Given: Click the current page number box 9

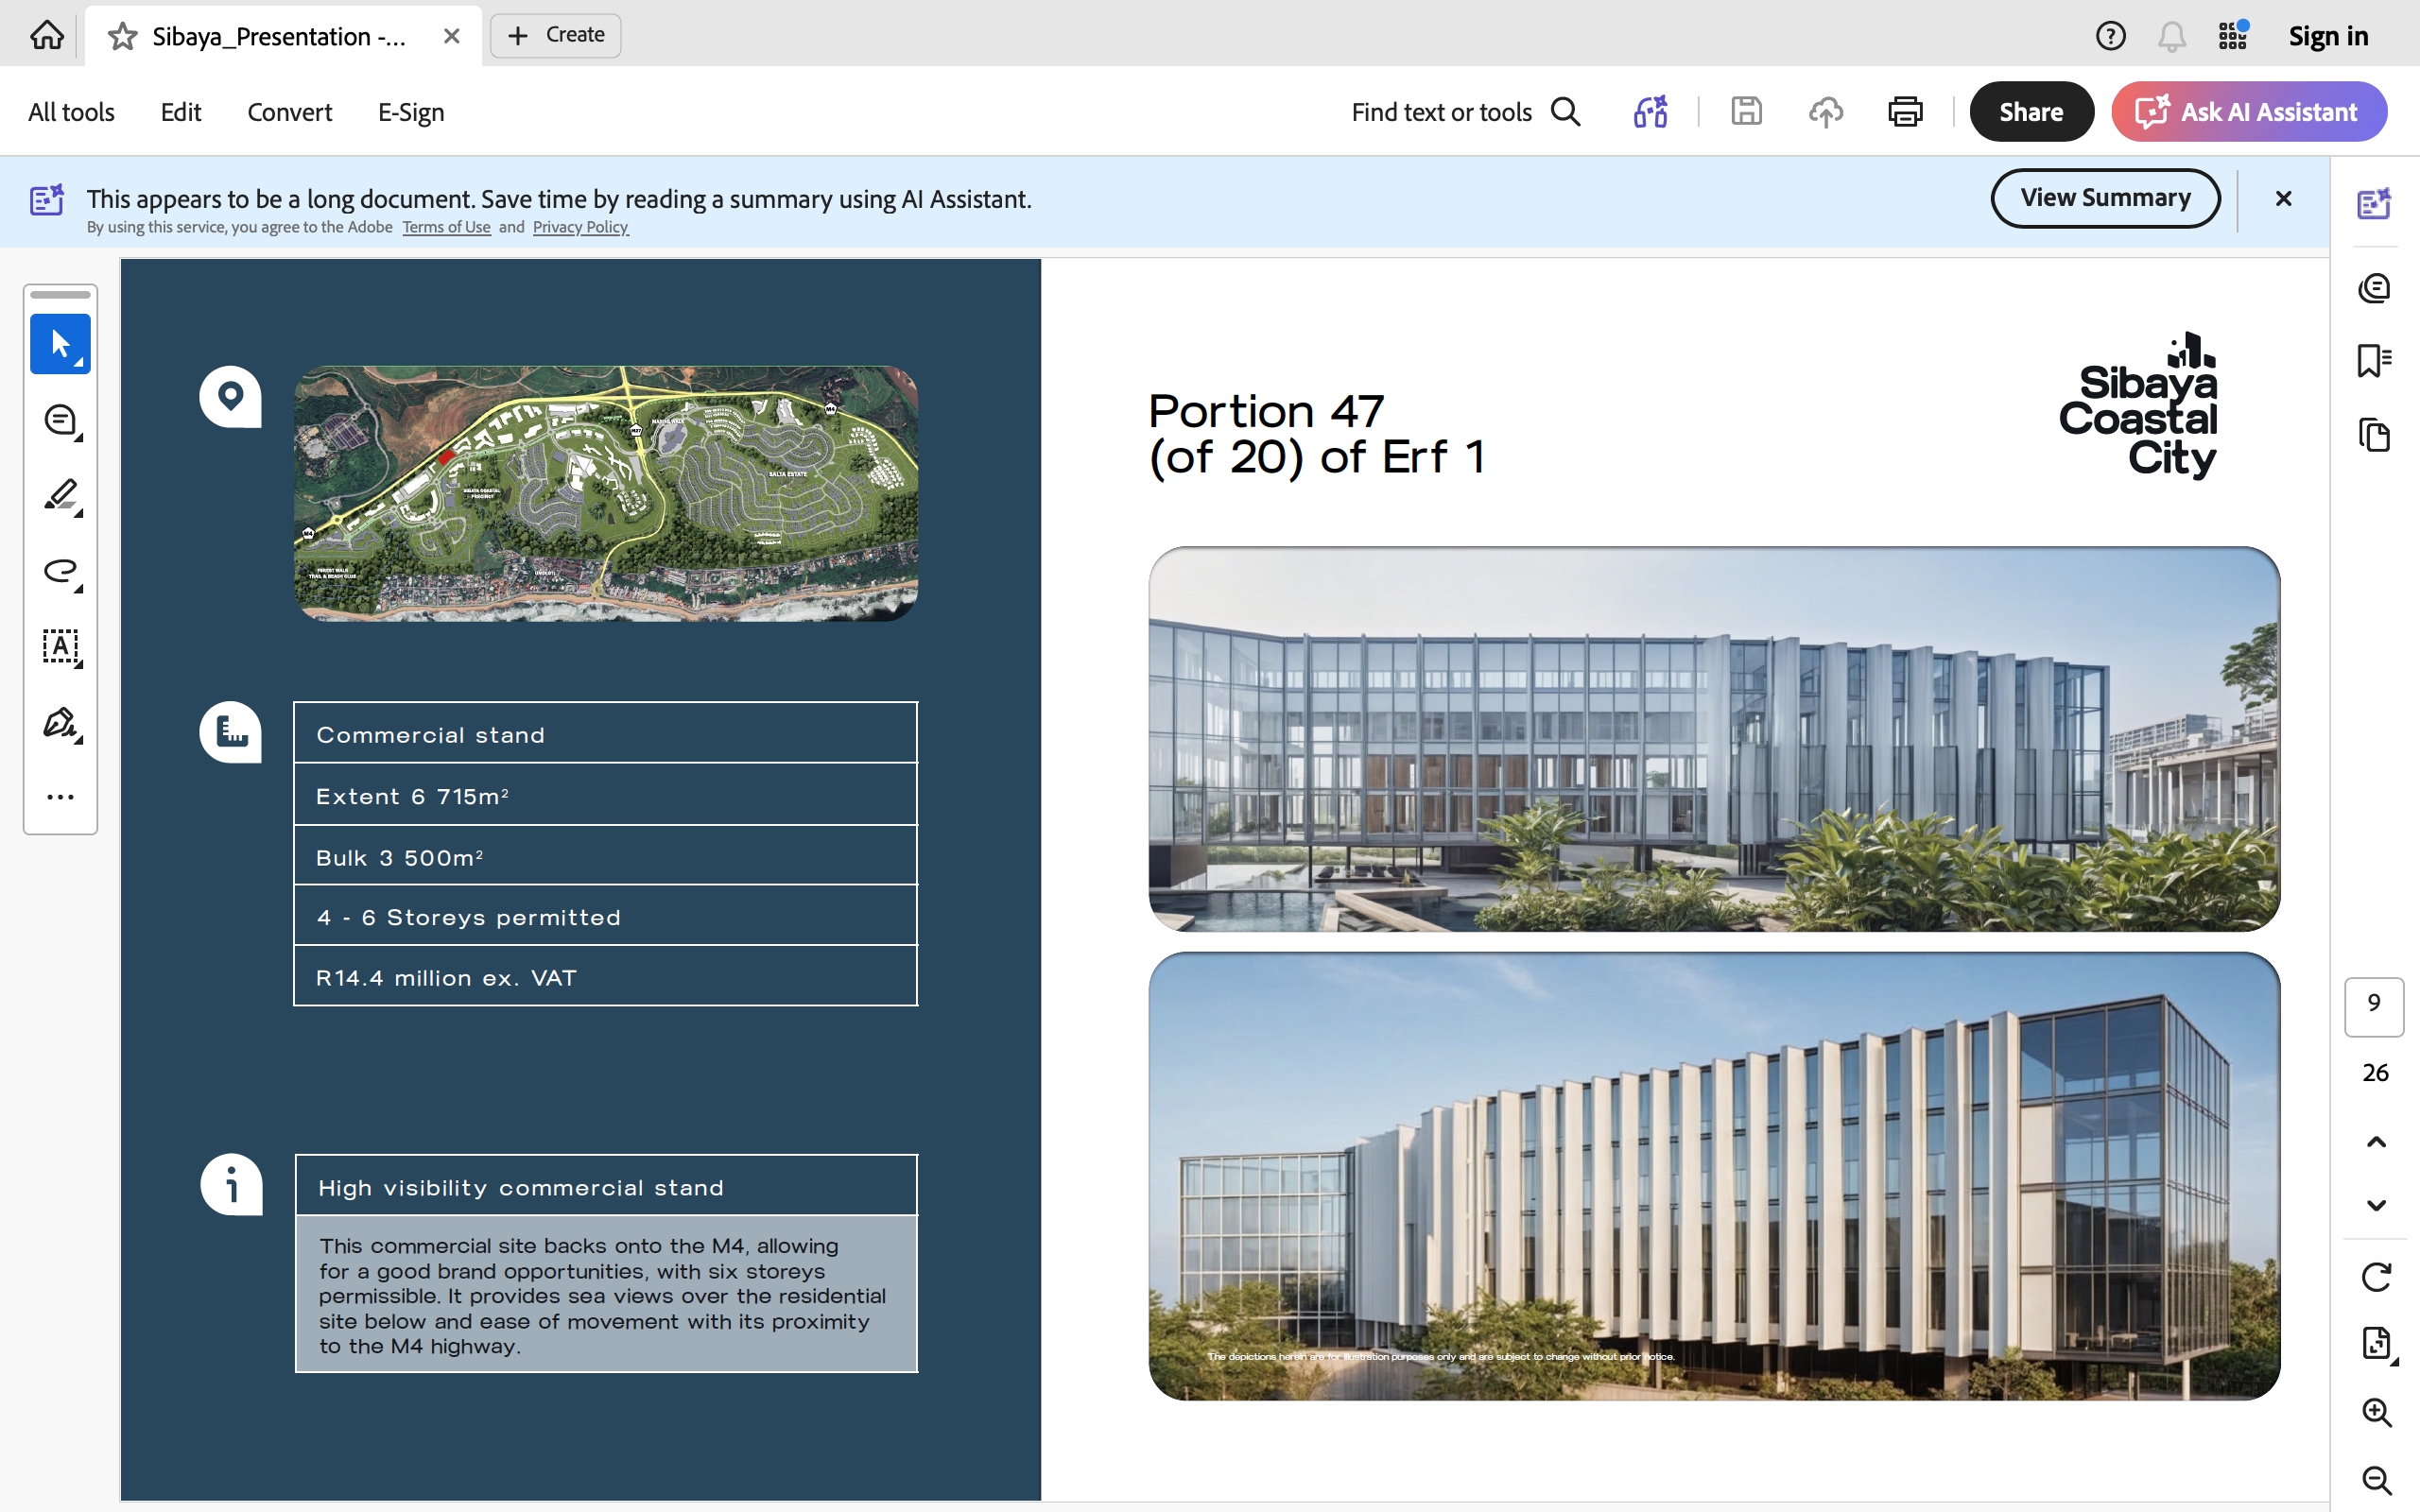Looking at the screenshot, I should point(2374,1006).
